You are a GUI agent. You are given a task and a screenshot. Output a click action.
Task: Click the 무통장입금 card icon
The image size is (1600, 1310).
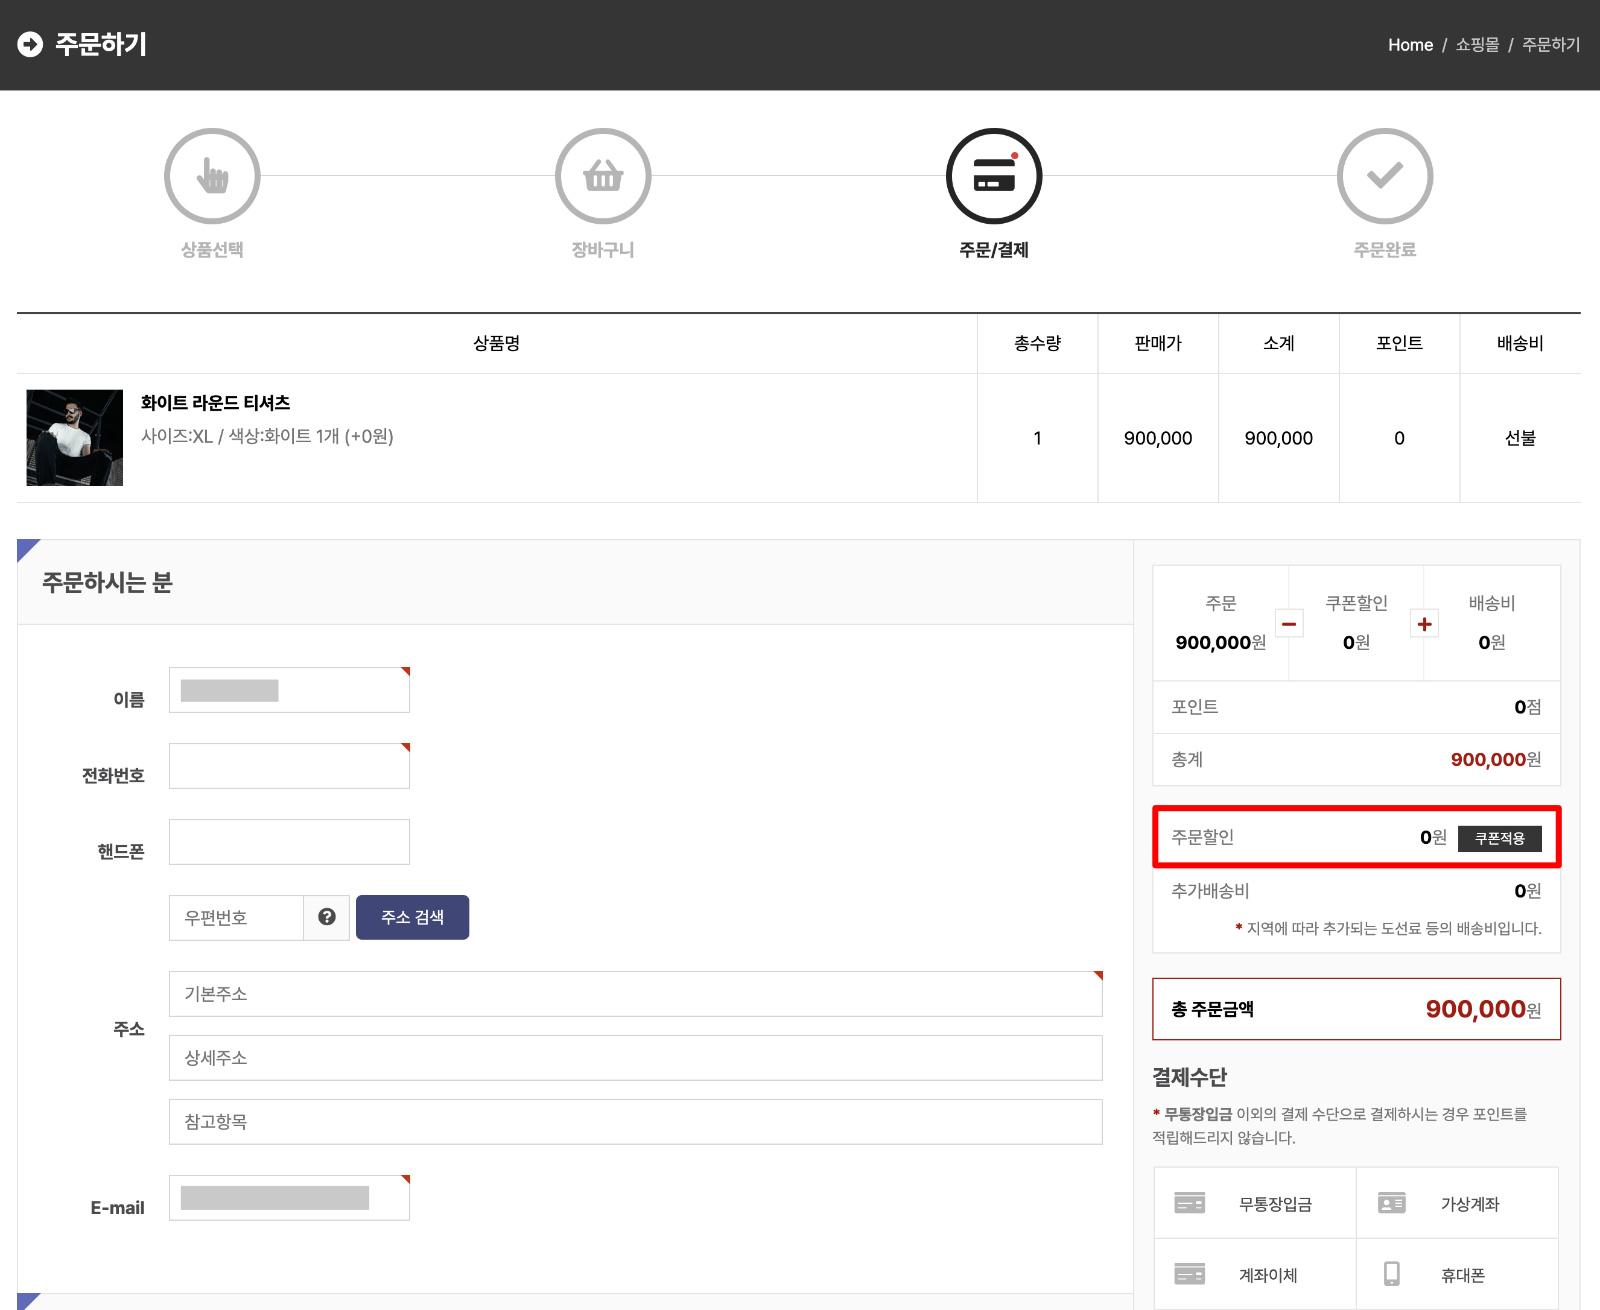(x=1189, y=1203)
